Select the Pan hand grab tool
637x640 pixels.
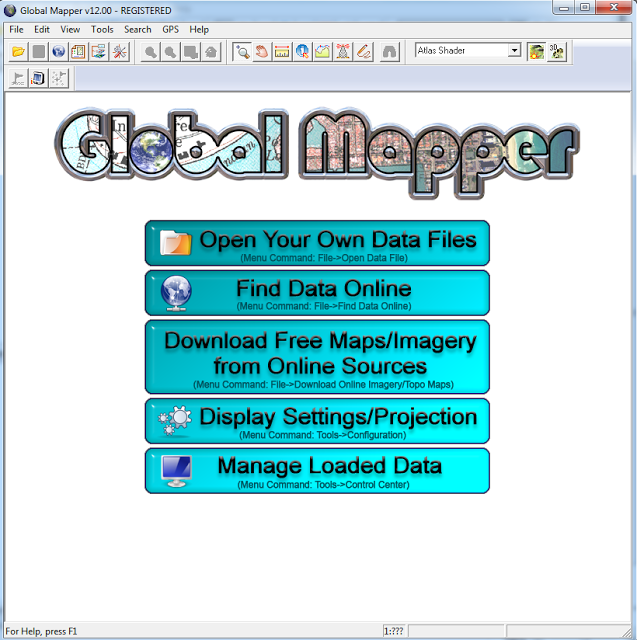pyautogui.click(x=262, y=52)
